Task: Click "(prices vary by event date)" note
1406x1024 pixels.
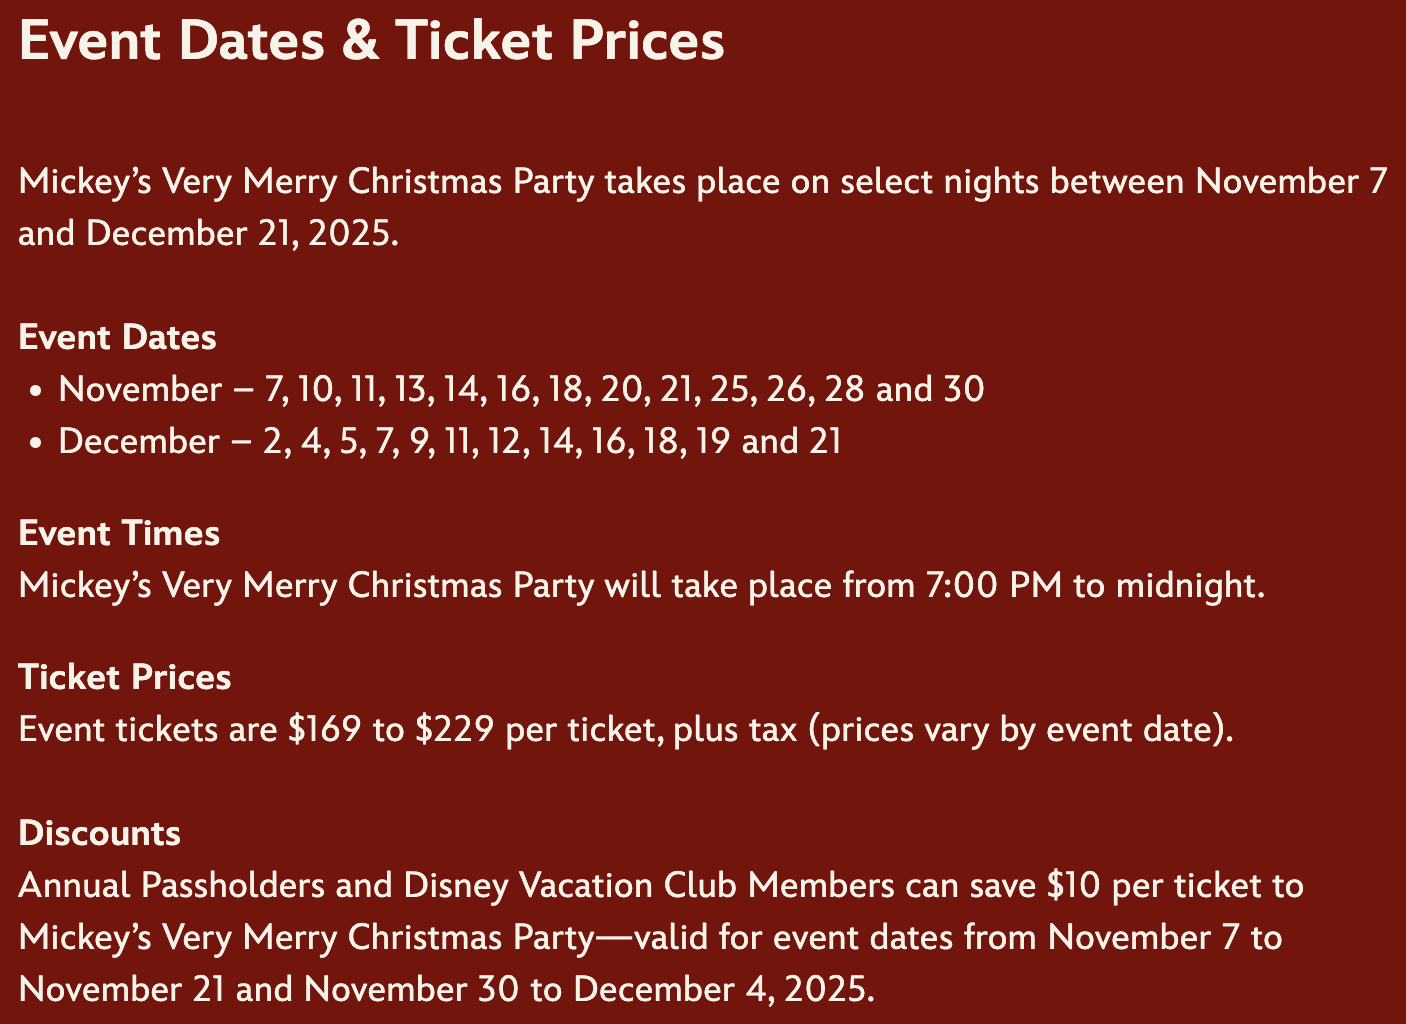Action: (1020, 729)
